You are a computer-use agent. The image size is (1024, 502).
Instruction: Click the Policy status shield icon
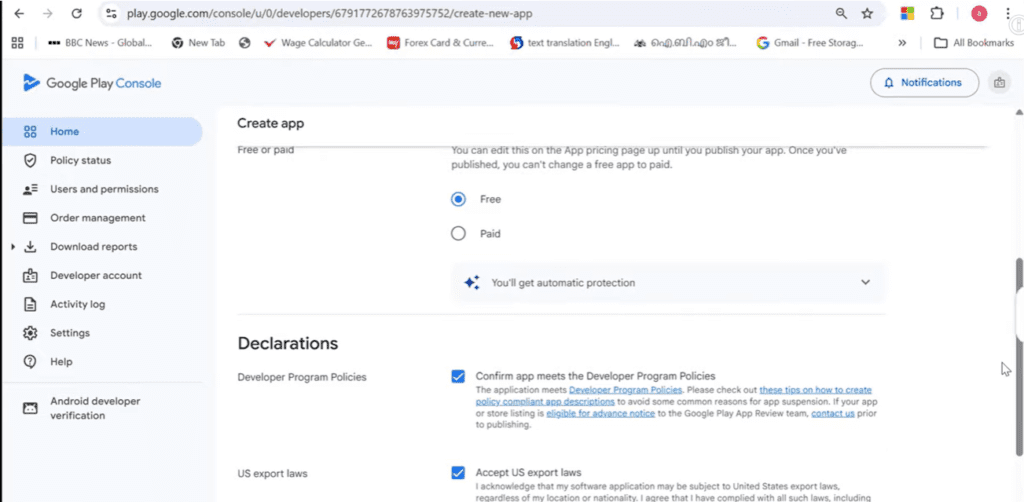30,160
